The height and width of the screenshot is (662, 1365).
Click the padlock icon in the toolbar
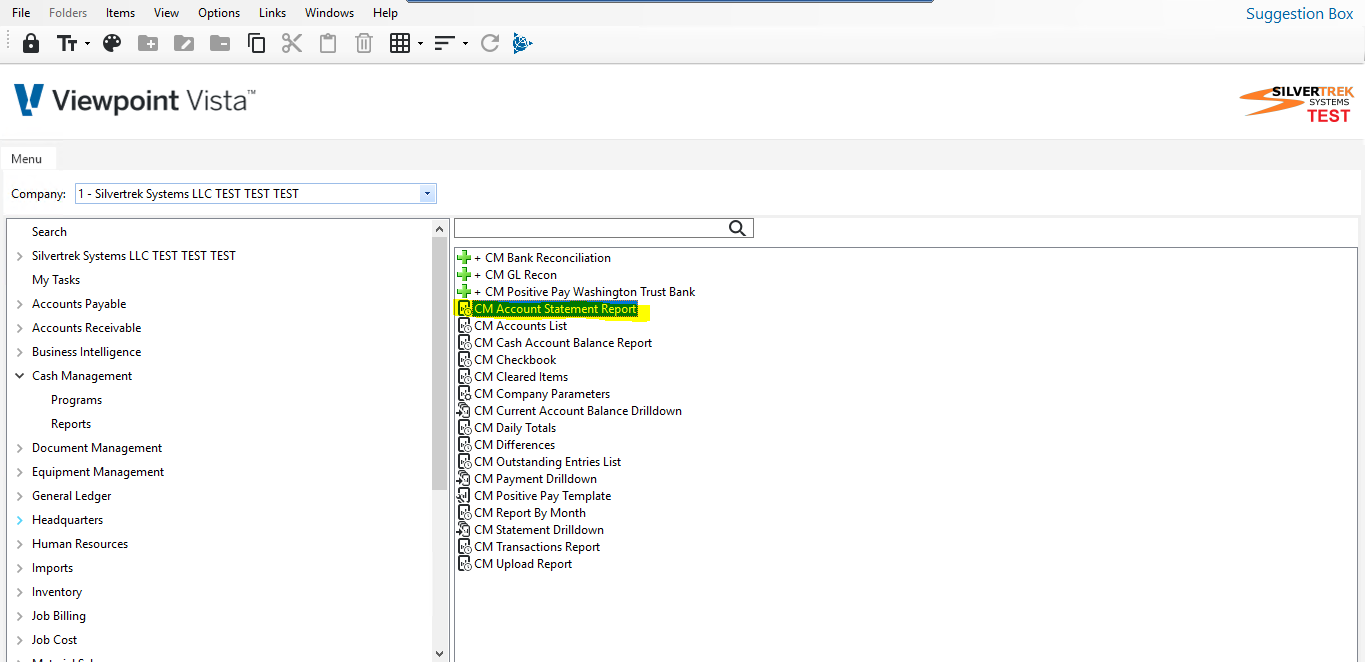pyautogui.click(x=31, y=43)
